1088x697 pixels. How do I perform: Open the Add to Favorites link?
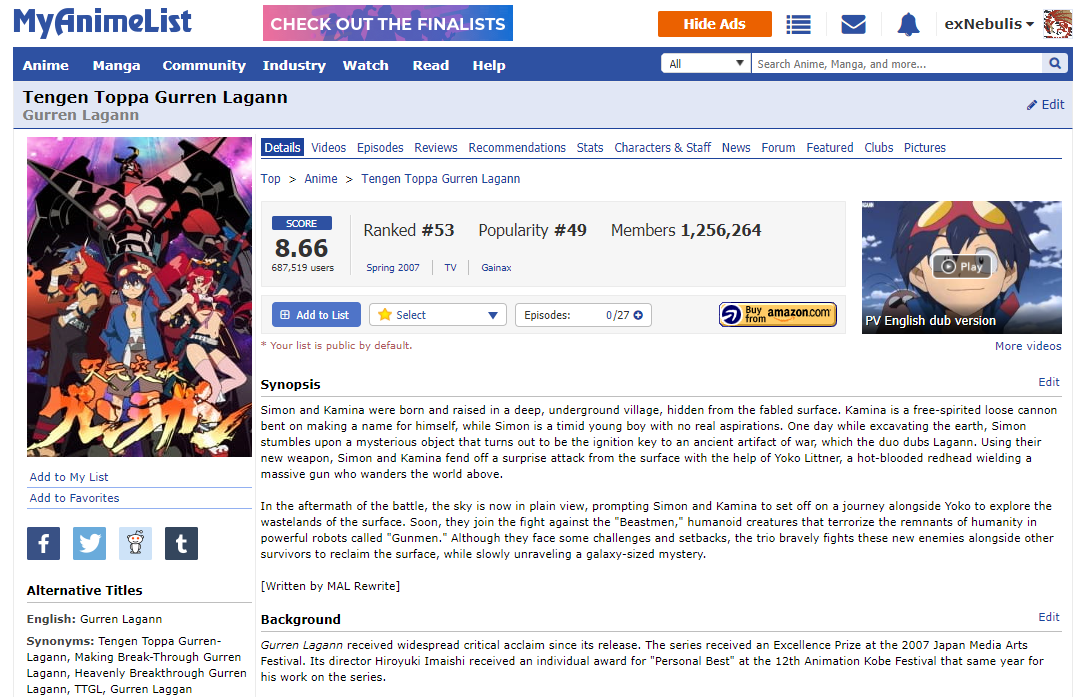click(x=74, y=498)
